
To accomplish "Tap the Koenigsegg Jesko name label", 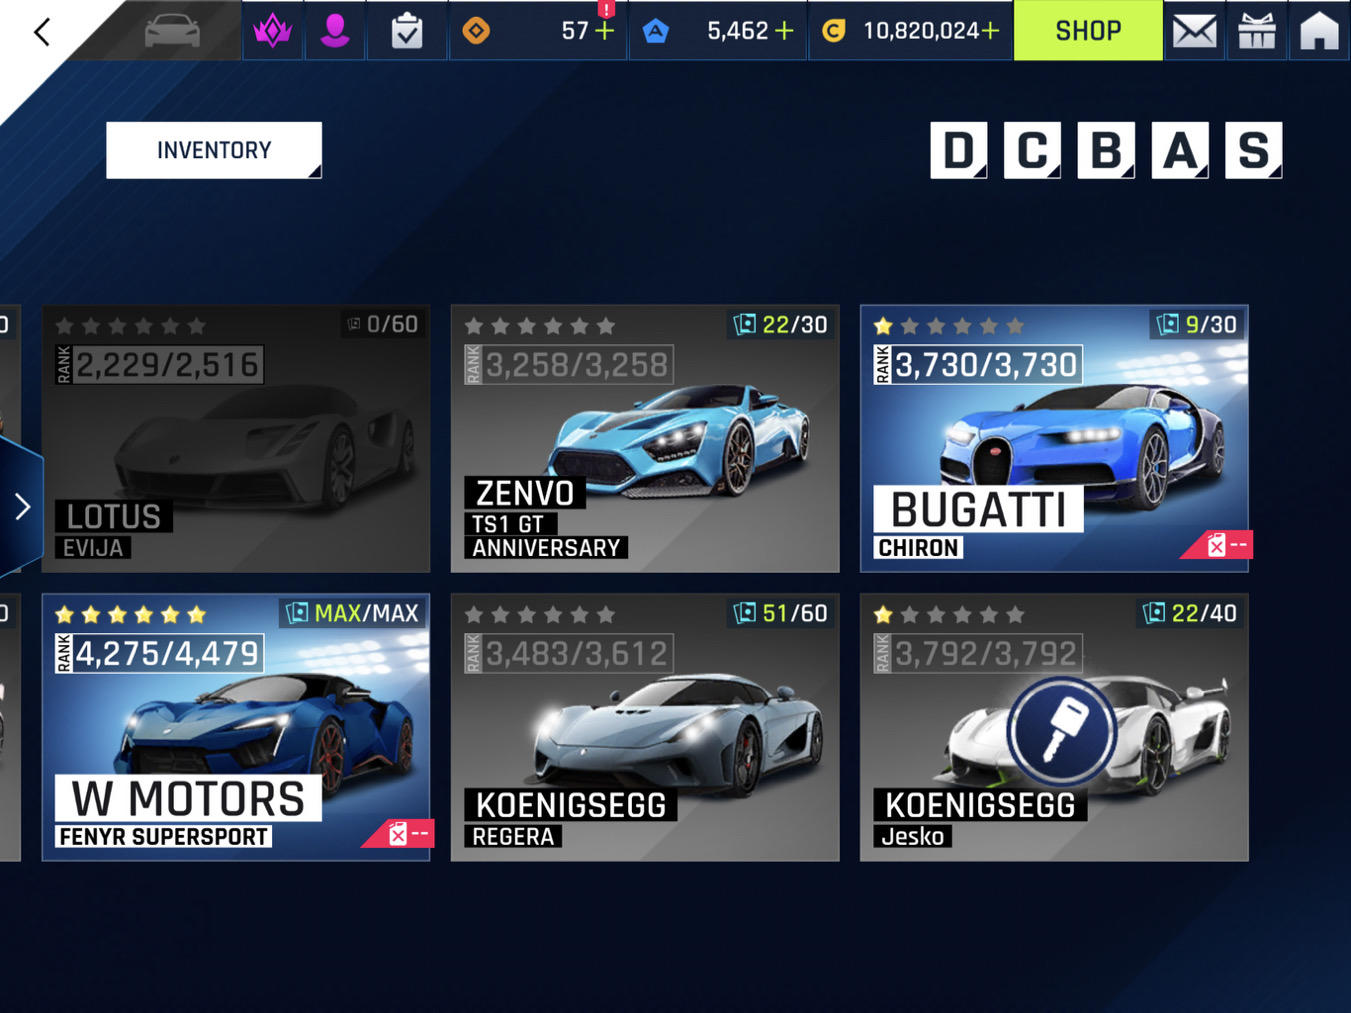I will pos(979,819).
